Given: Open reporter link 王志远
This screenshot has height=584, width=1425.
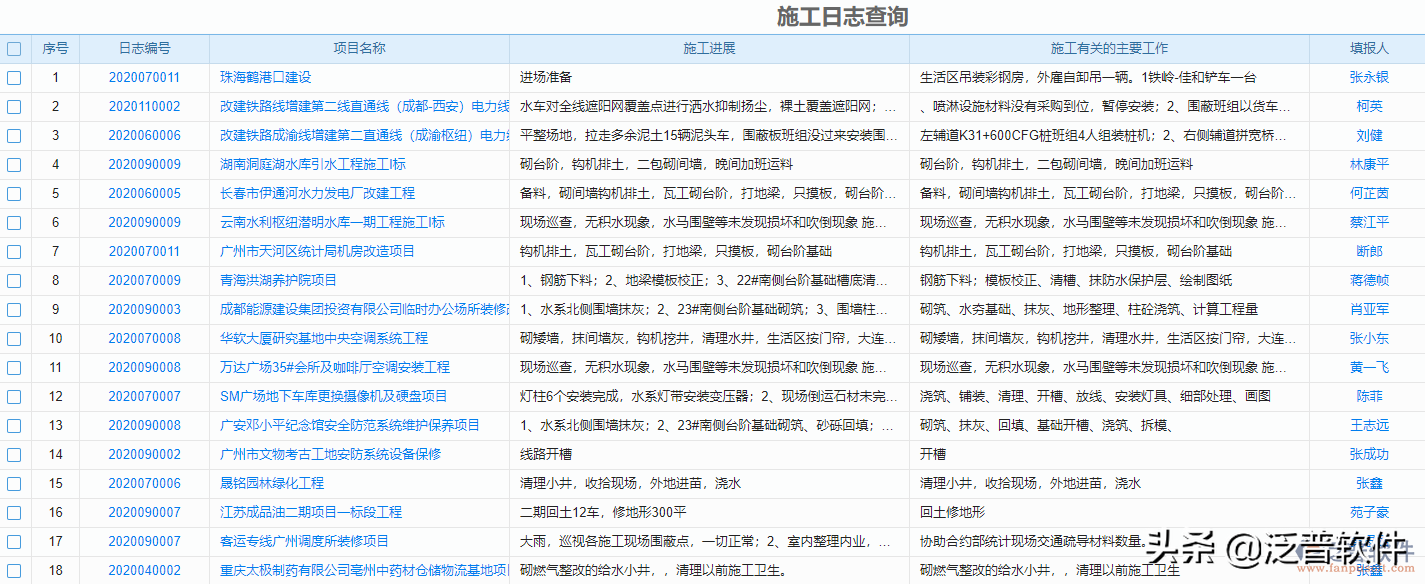Looking at the screenshot, I should (1369, 425).
